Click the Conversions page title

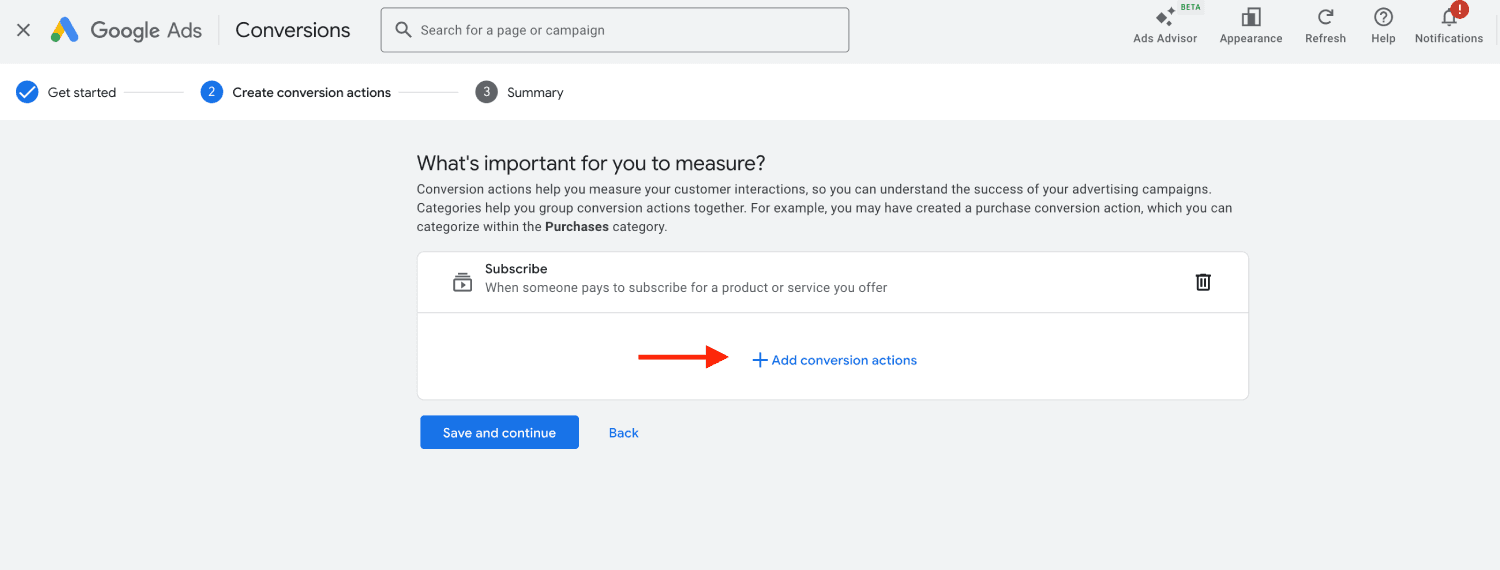293,30
